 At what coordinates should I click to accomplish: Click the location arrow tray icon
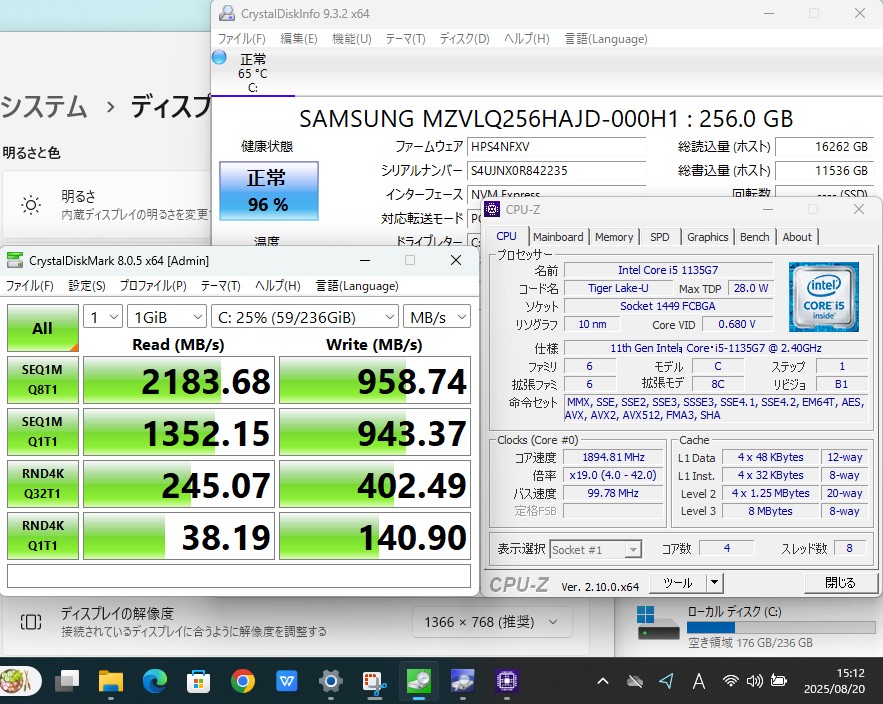(x=667, y=681)
